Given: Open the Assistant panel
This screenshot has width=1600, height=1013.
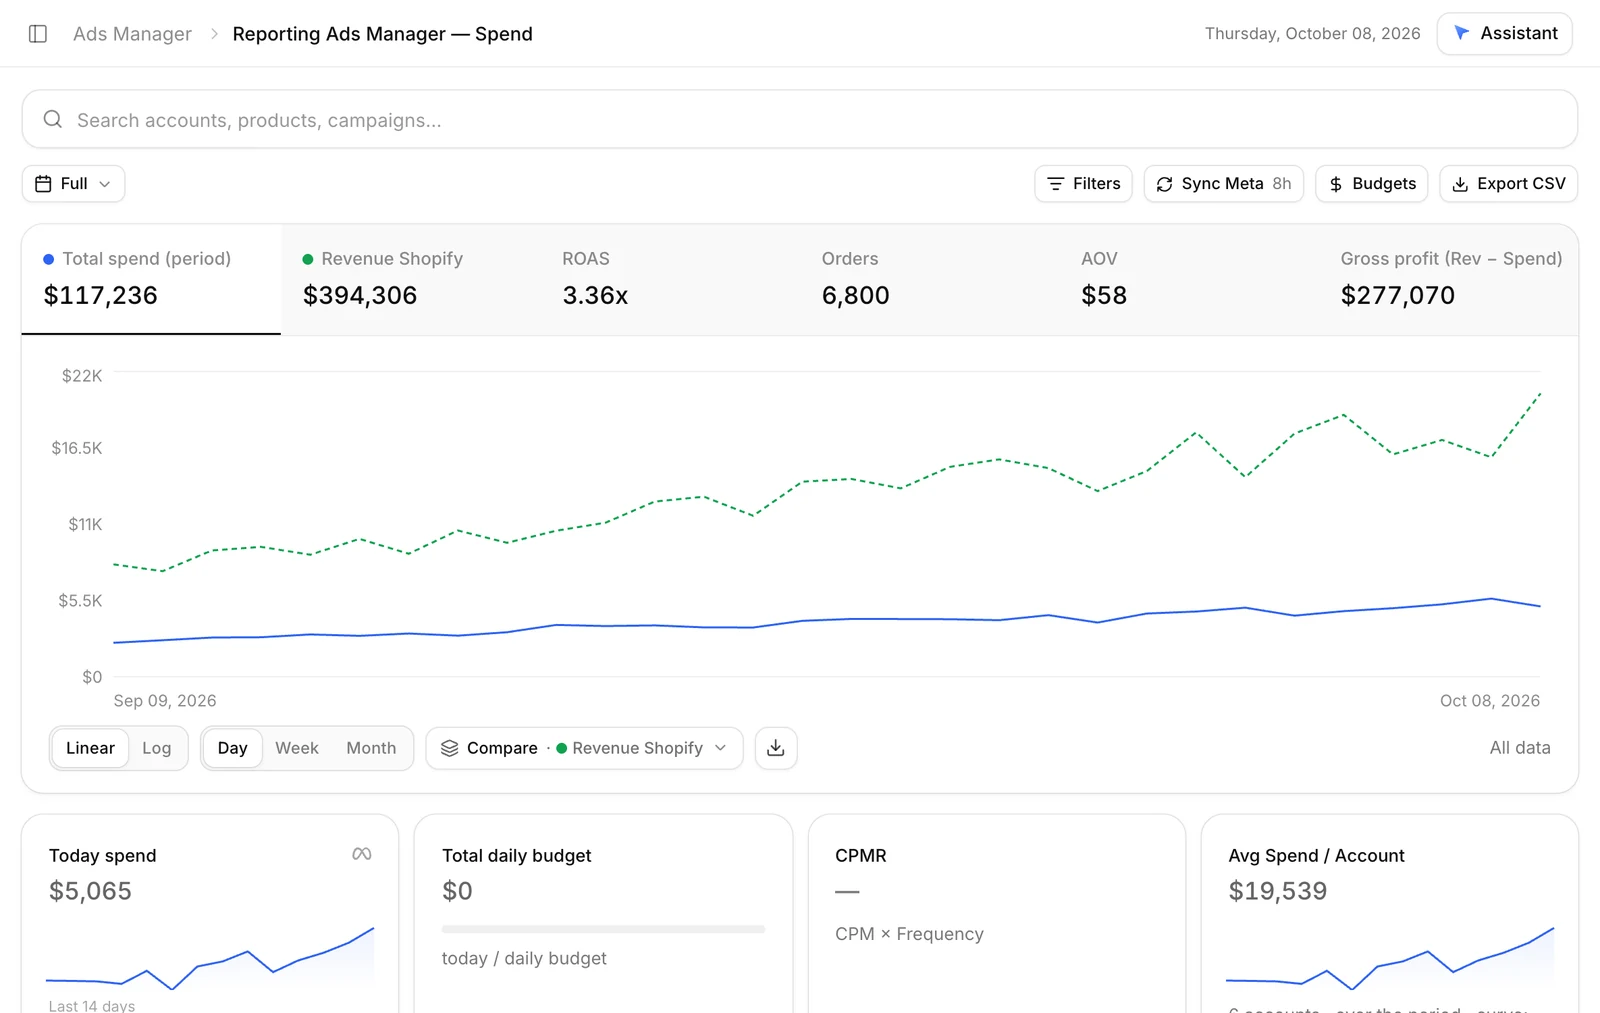Looking at the screenshot, I should click(x=1505, y=33).
